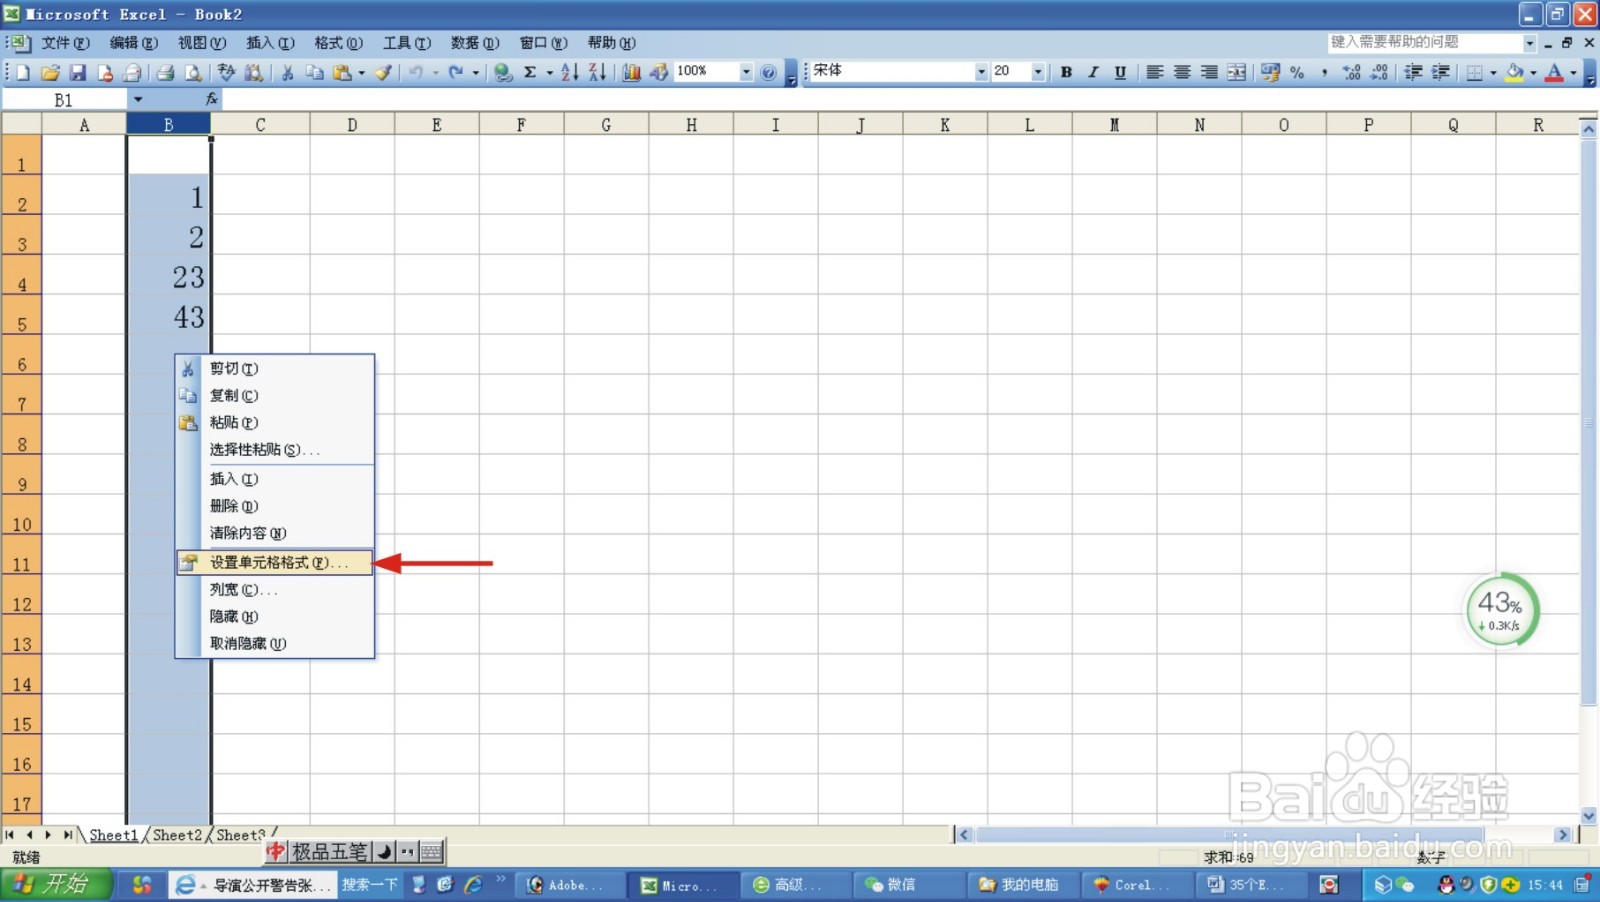The height and width of the screenshot is (902, 1600).
Task: Insert function using the fx button
Action: click(x=211, y=99)
